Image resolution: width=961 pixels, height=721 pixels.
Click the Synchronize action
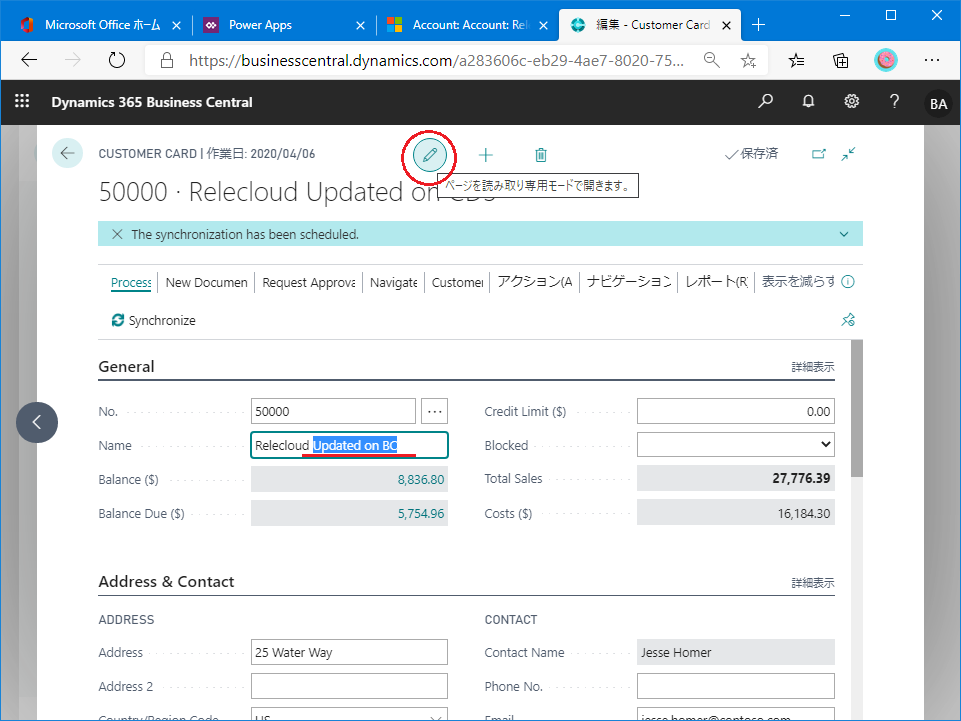(153, 320)
